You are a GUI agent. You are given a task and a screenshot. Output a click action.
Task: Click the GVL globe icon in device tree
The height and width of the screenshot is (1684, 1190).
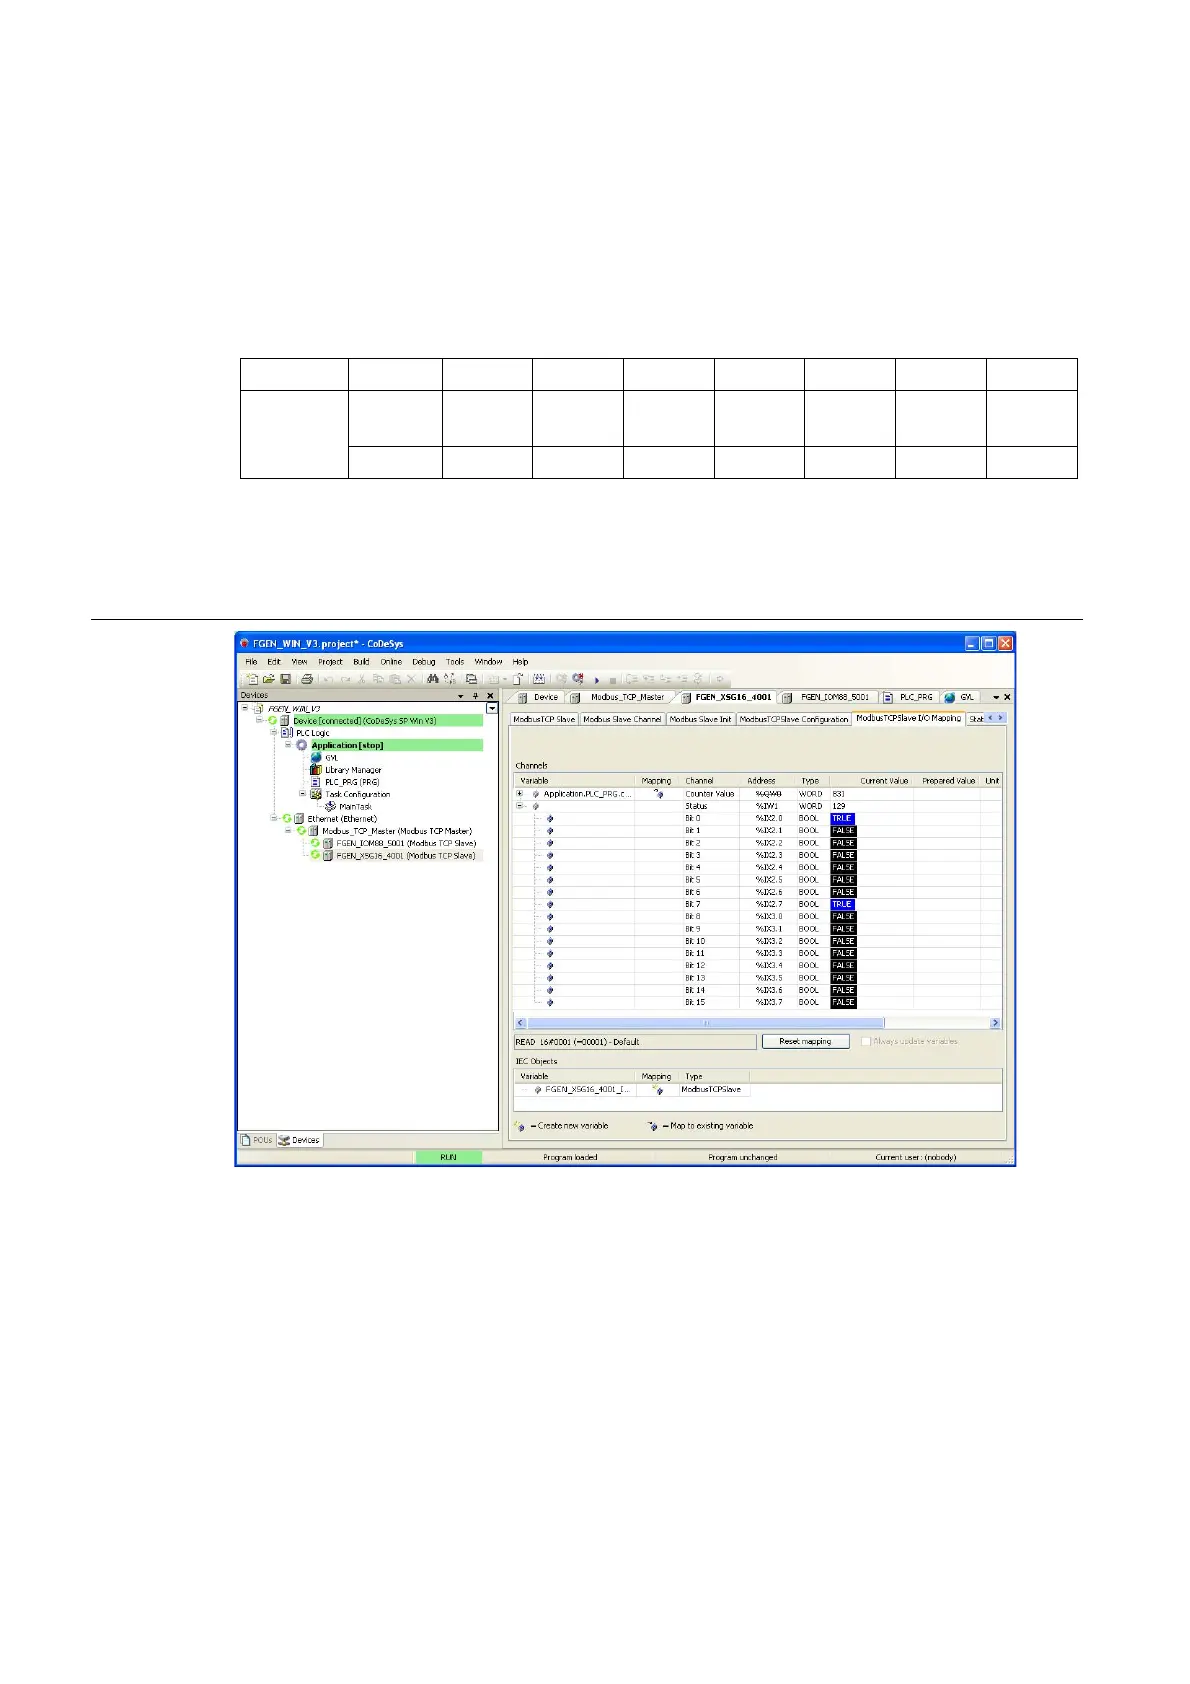[x=316, y=757]
